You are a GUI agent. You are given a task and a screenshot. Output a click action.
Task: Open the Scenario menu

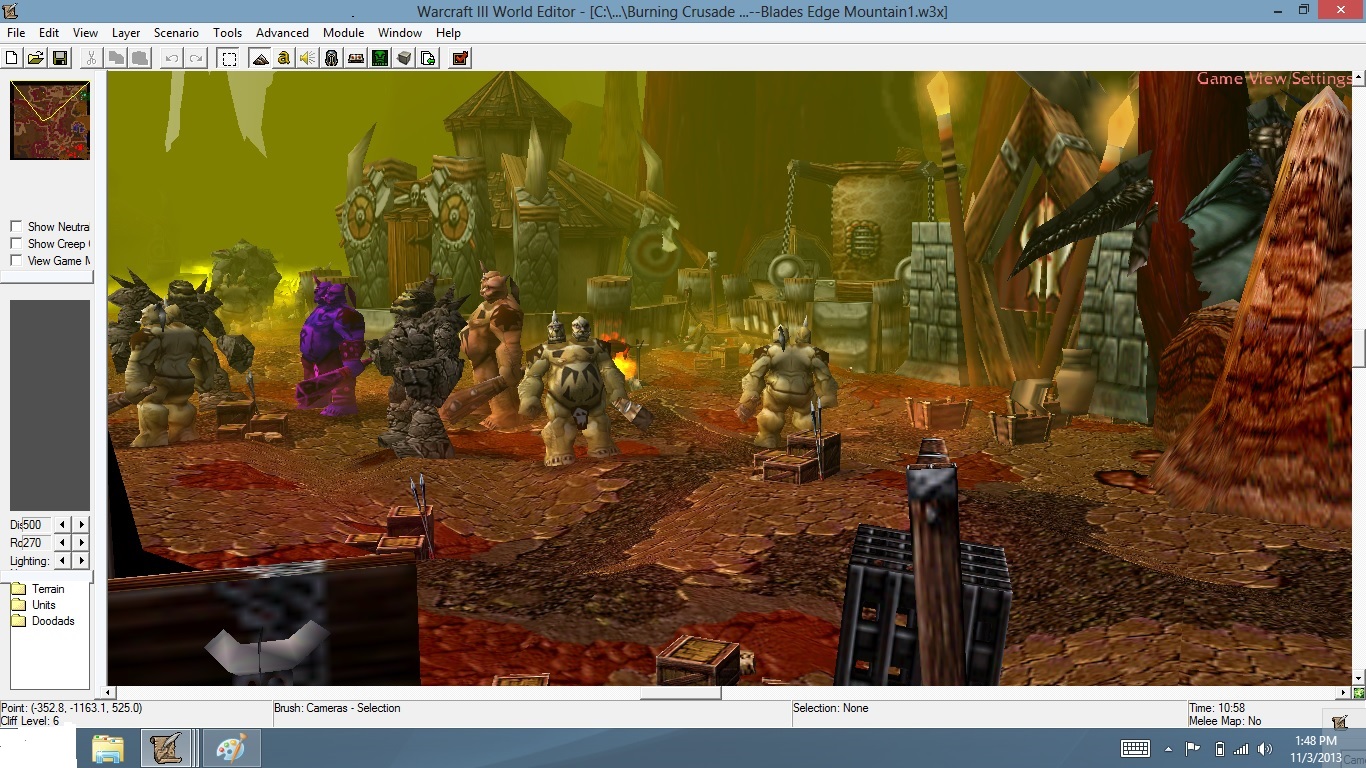[176, 33]
